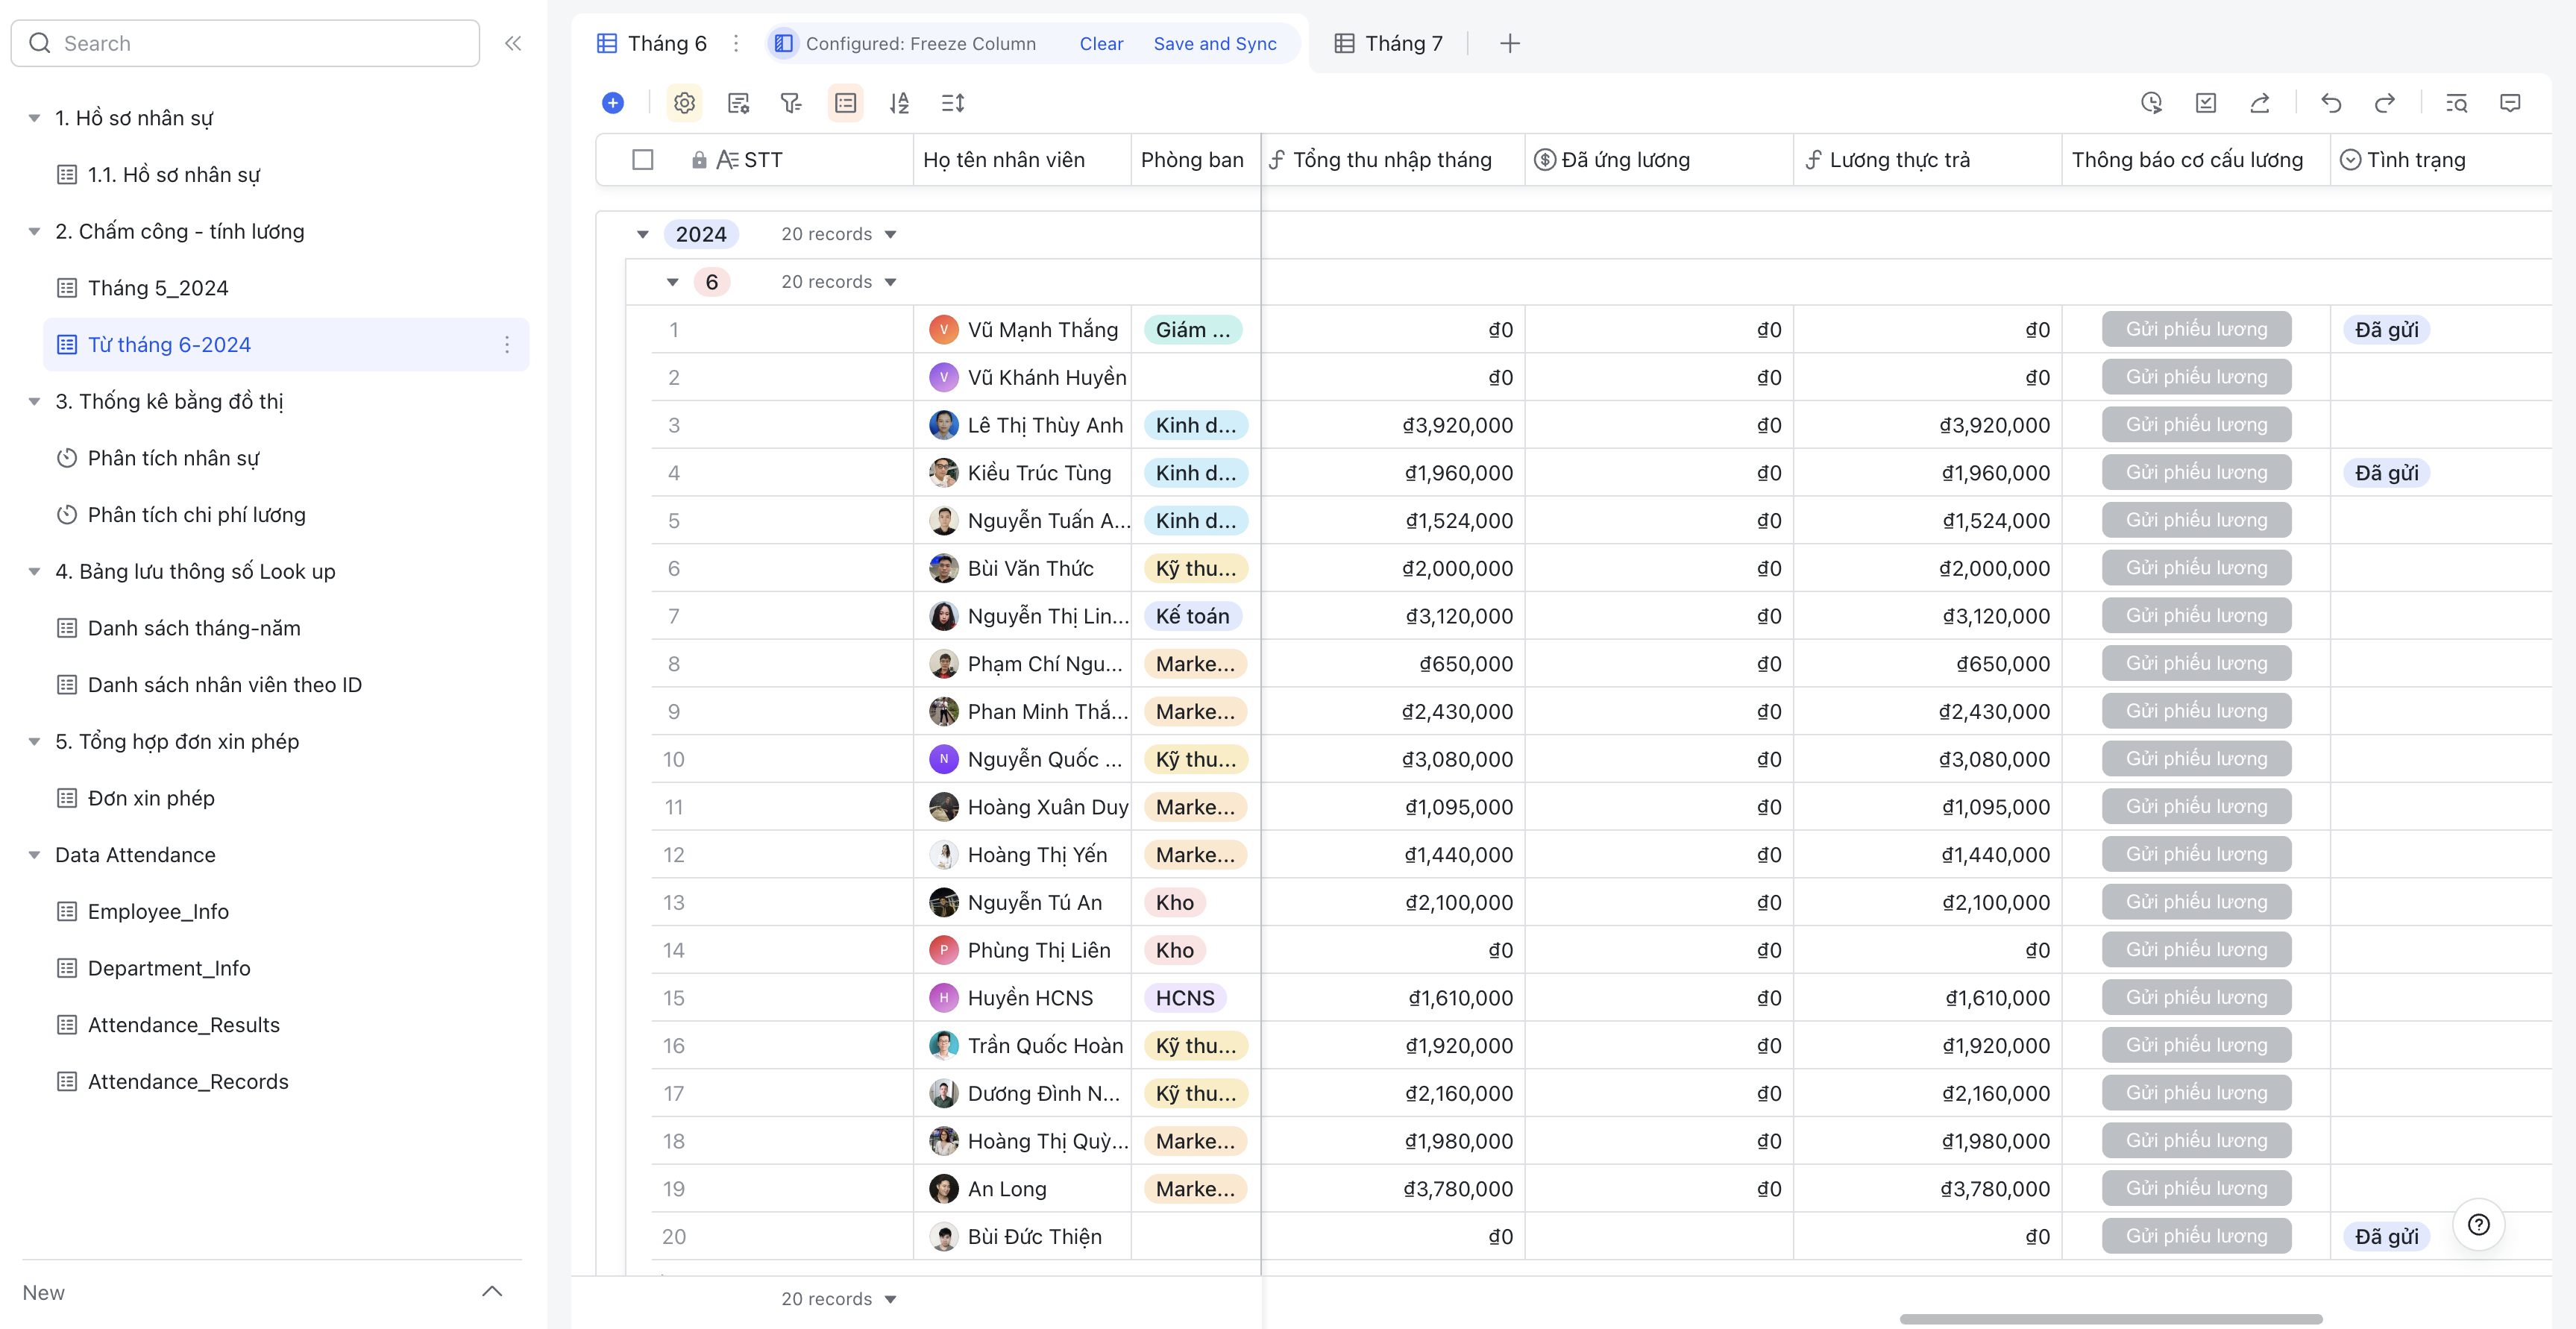Click Gửi phiếu lương for An Long

pos(2196,1188)
